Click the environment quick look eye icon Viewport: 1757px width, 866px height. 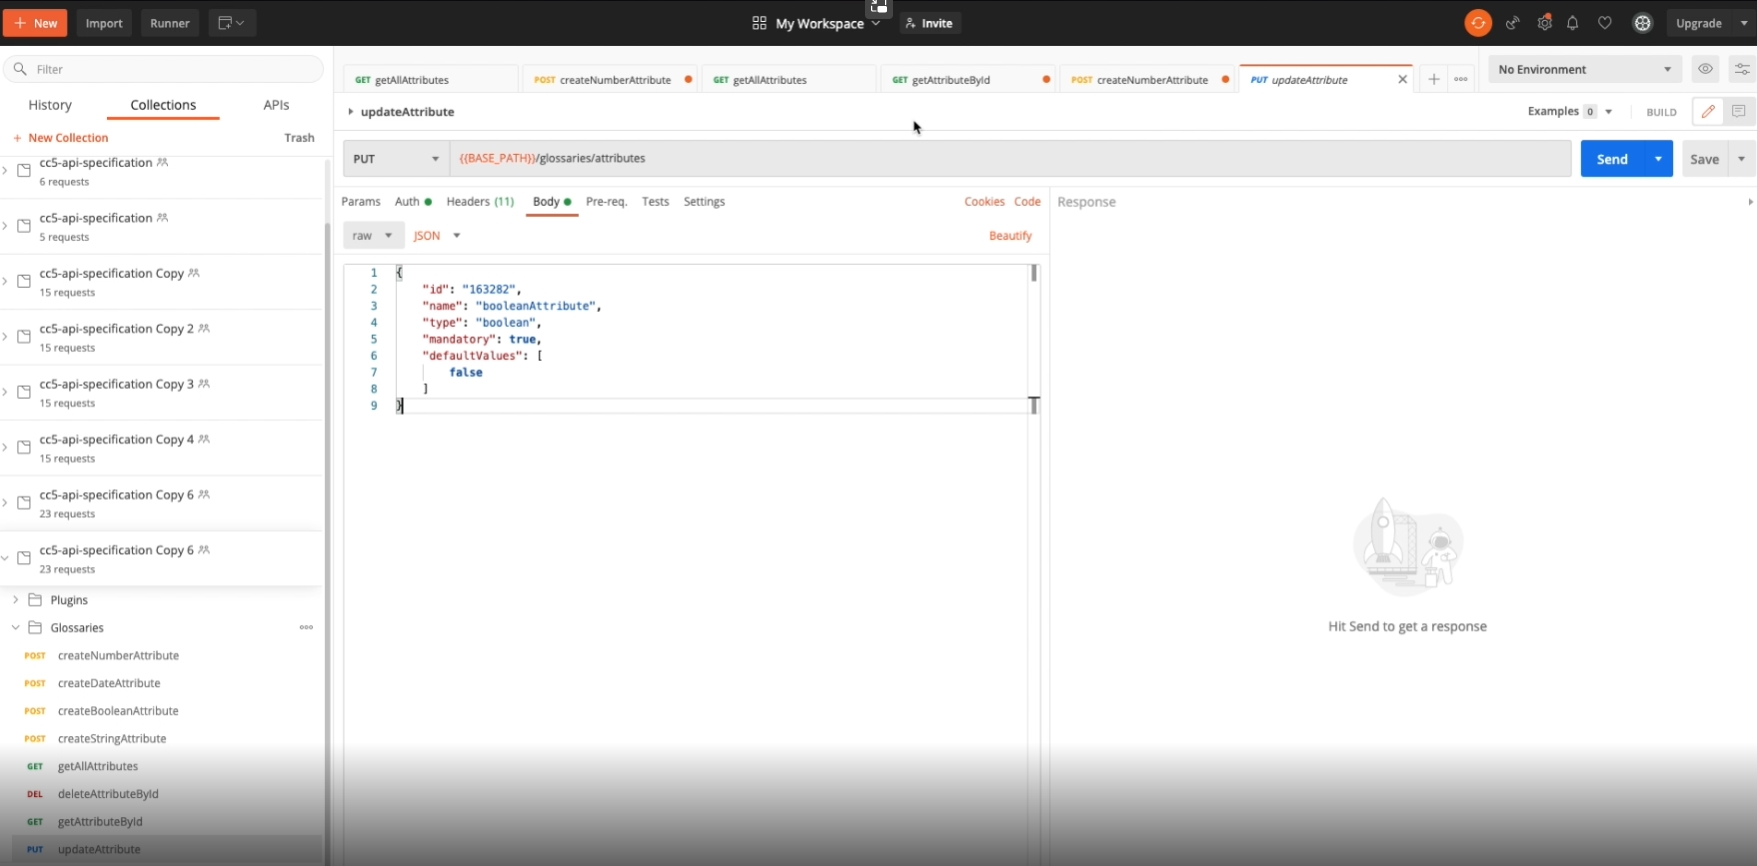pyautogui.click(x=1705, y=69)
